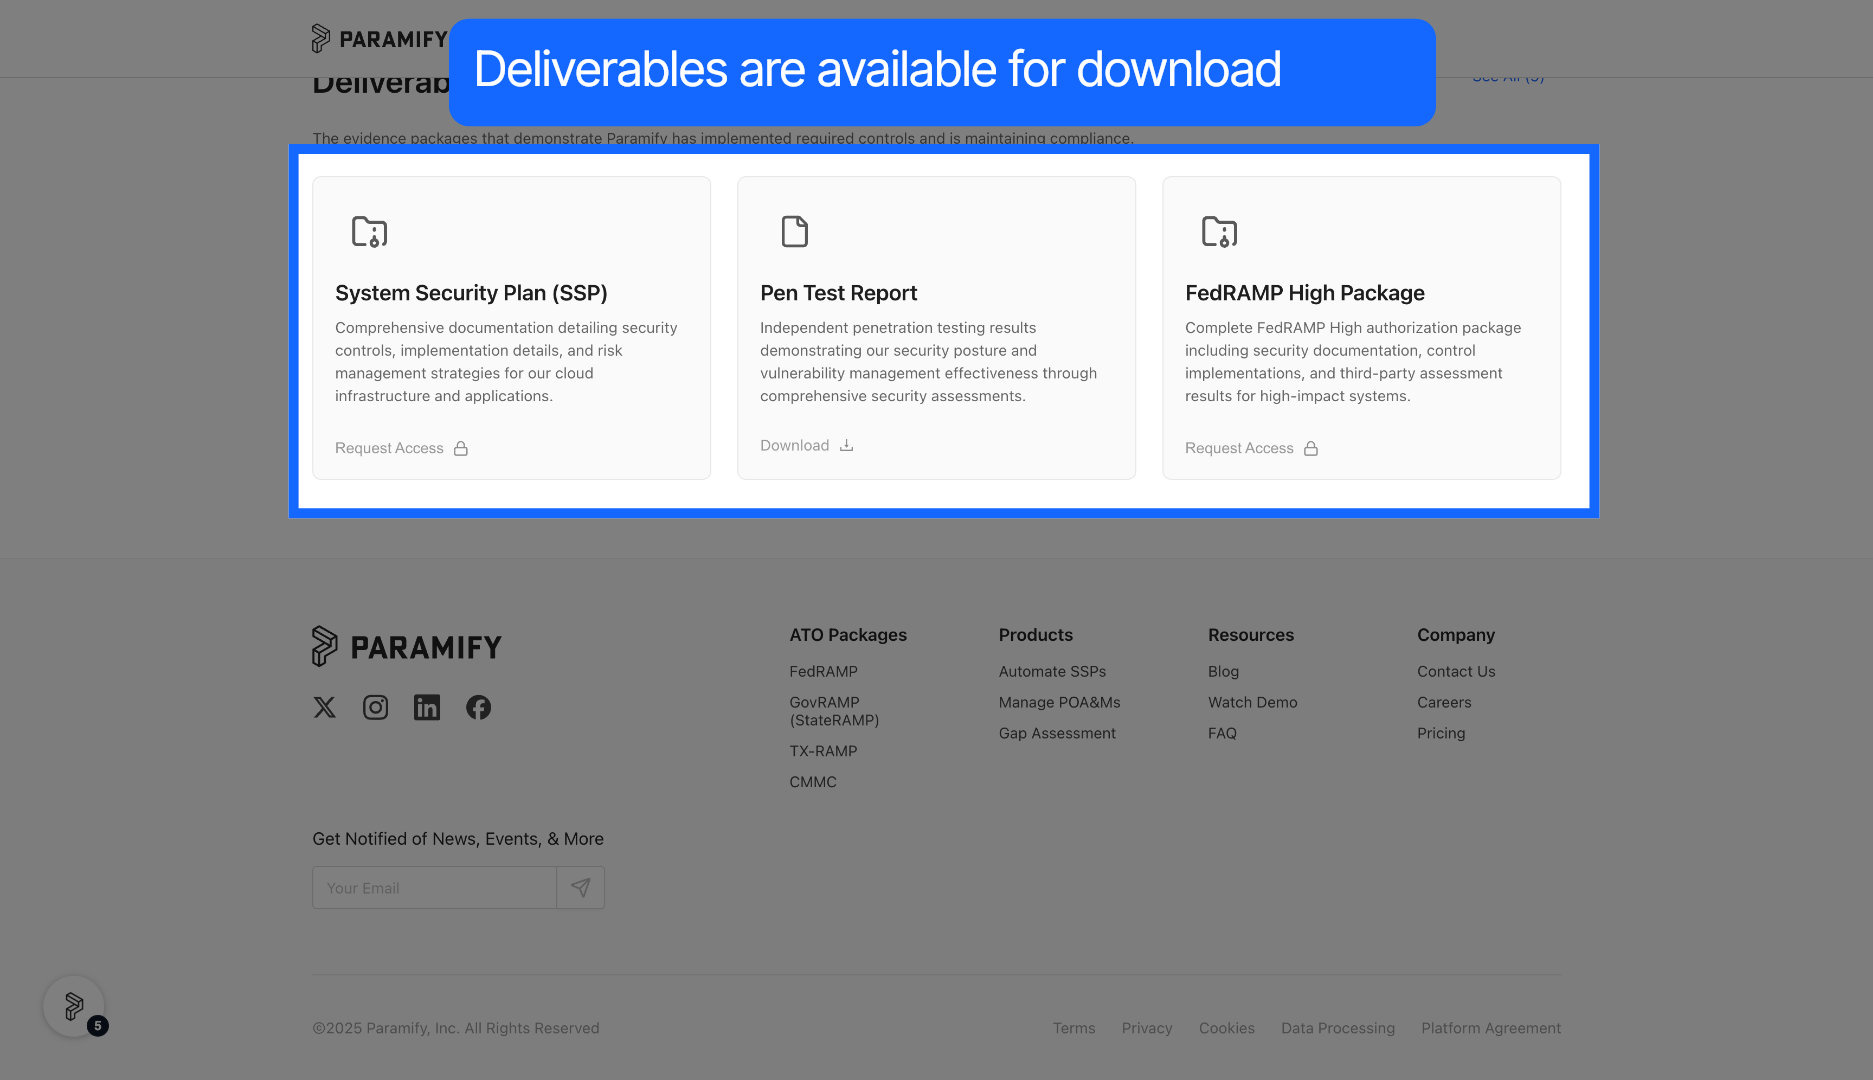Viewport: 1873px width, 1080px height.
Task: Go to Manage POA&Ms product page
Action: [x=1060, y=703]
